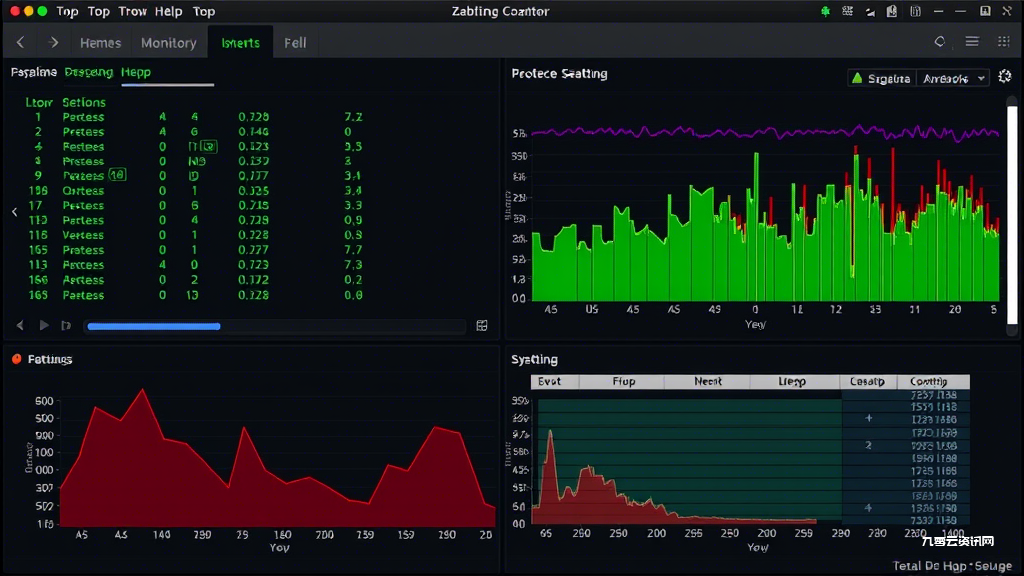Screen dimensions: 1024x576
Task: Click the value 0.715 in the table
Action: click(x=253, y=205)
